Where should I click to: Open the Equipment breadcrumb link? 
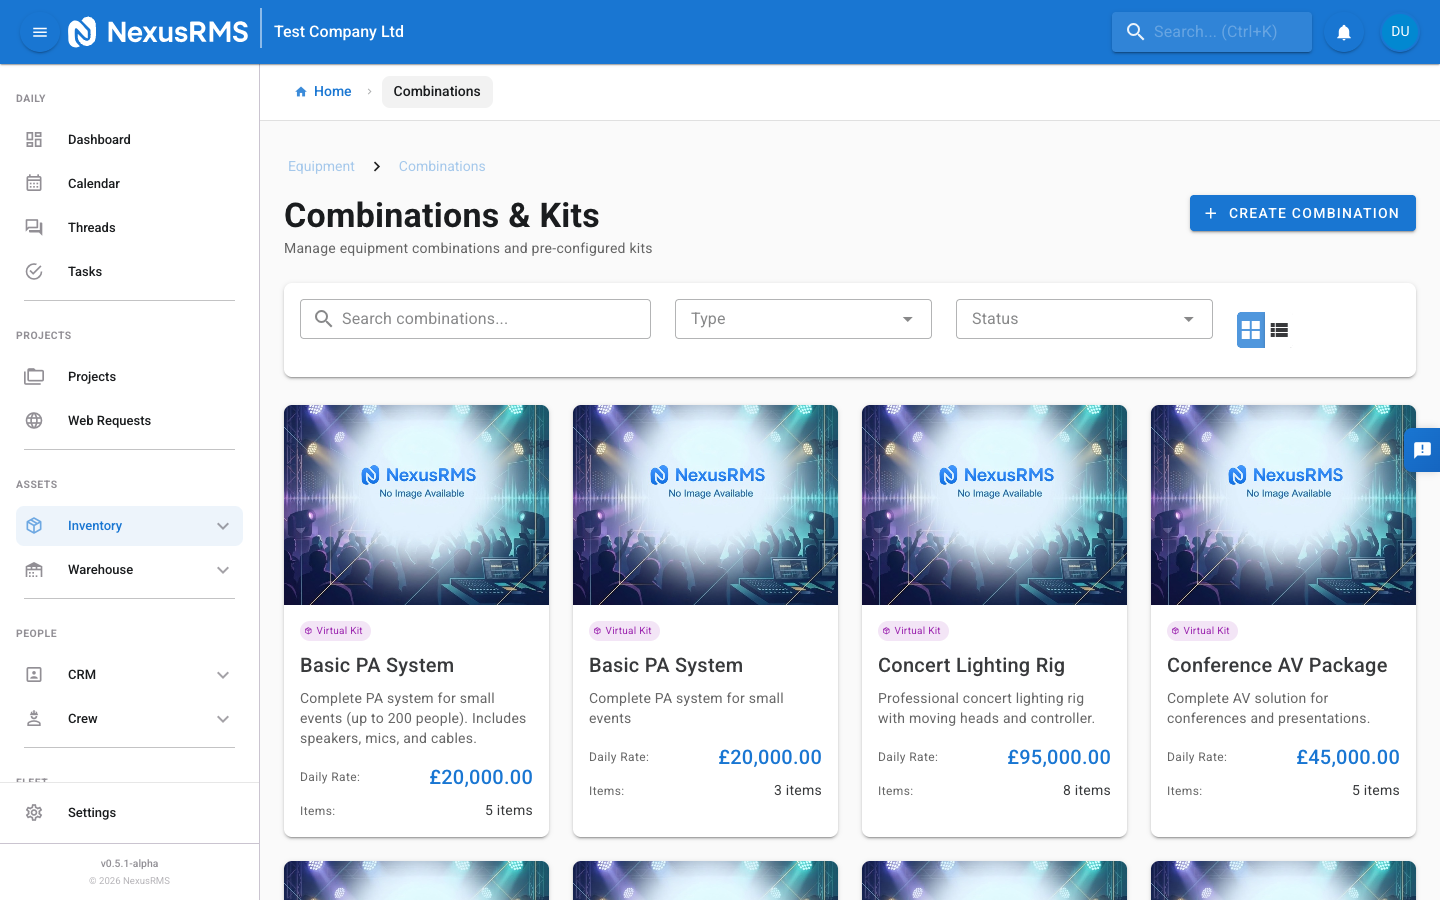point(321,166)
